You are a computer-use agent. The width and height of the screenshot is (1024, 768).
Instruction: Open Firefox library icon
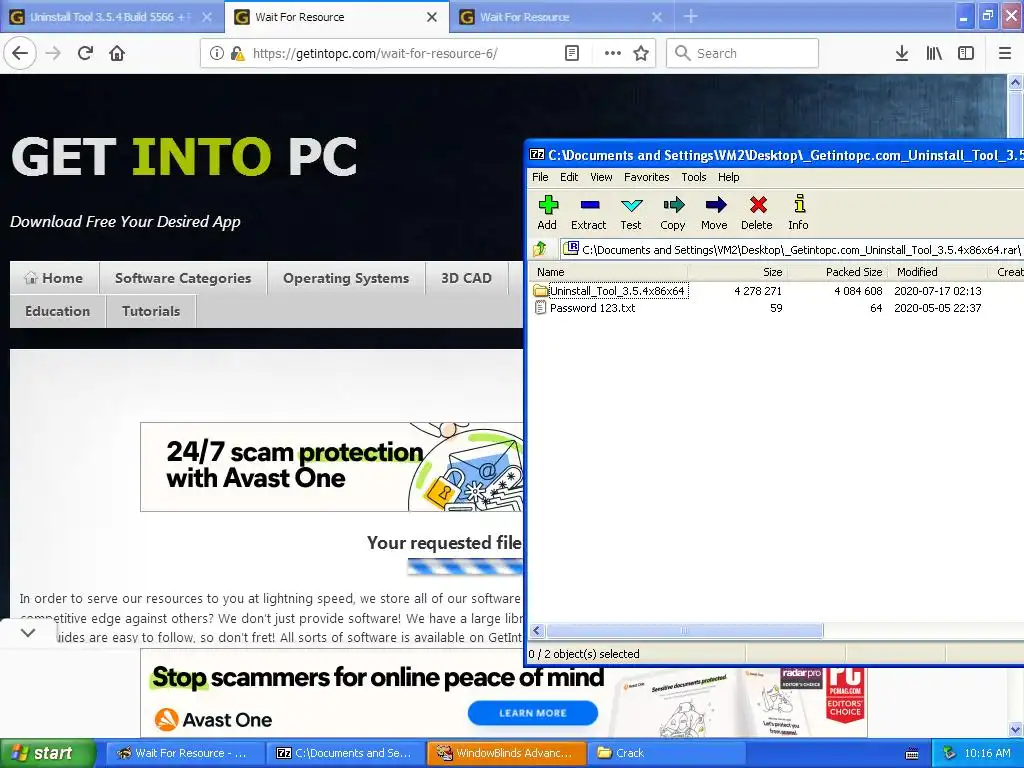click(934, 53)
